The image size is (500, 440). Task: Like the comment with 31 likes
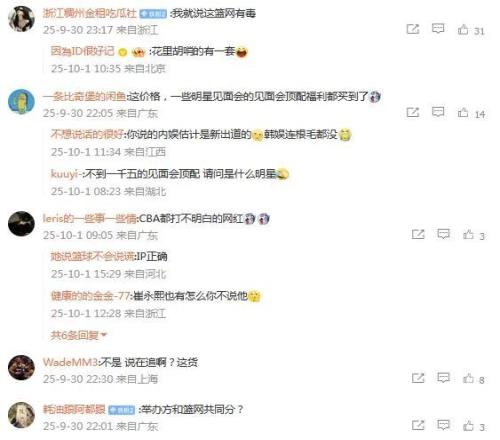click(x=463, y=30)
